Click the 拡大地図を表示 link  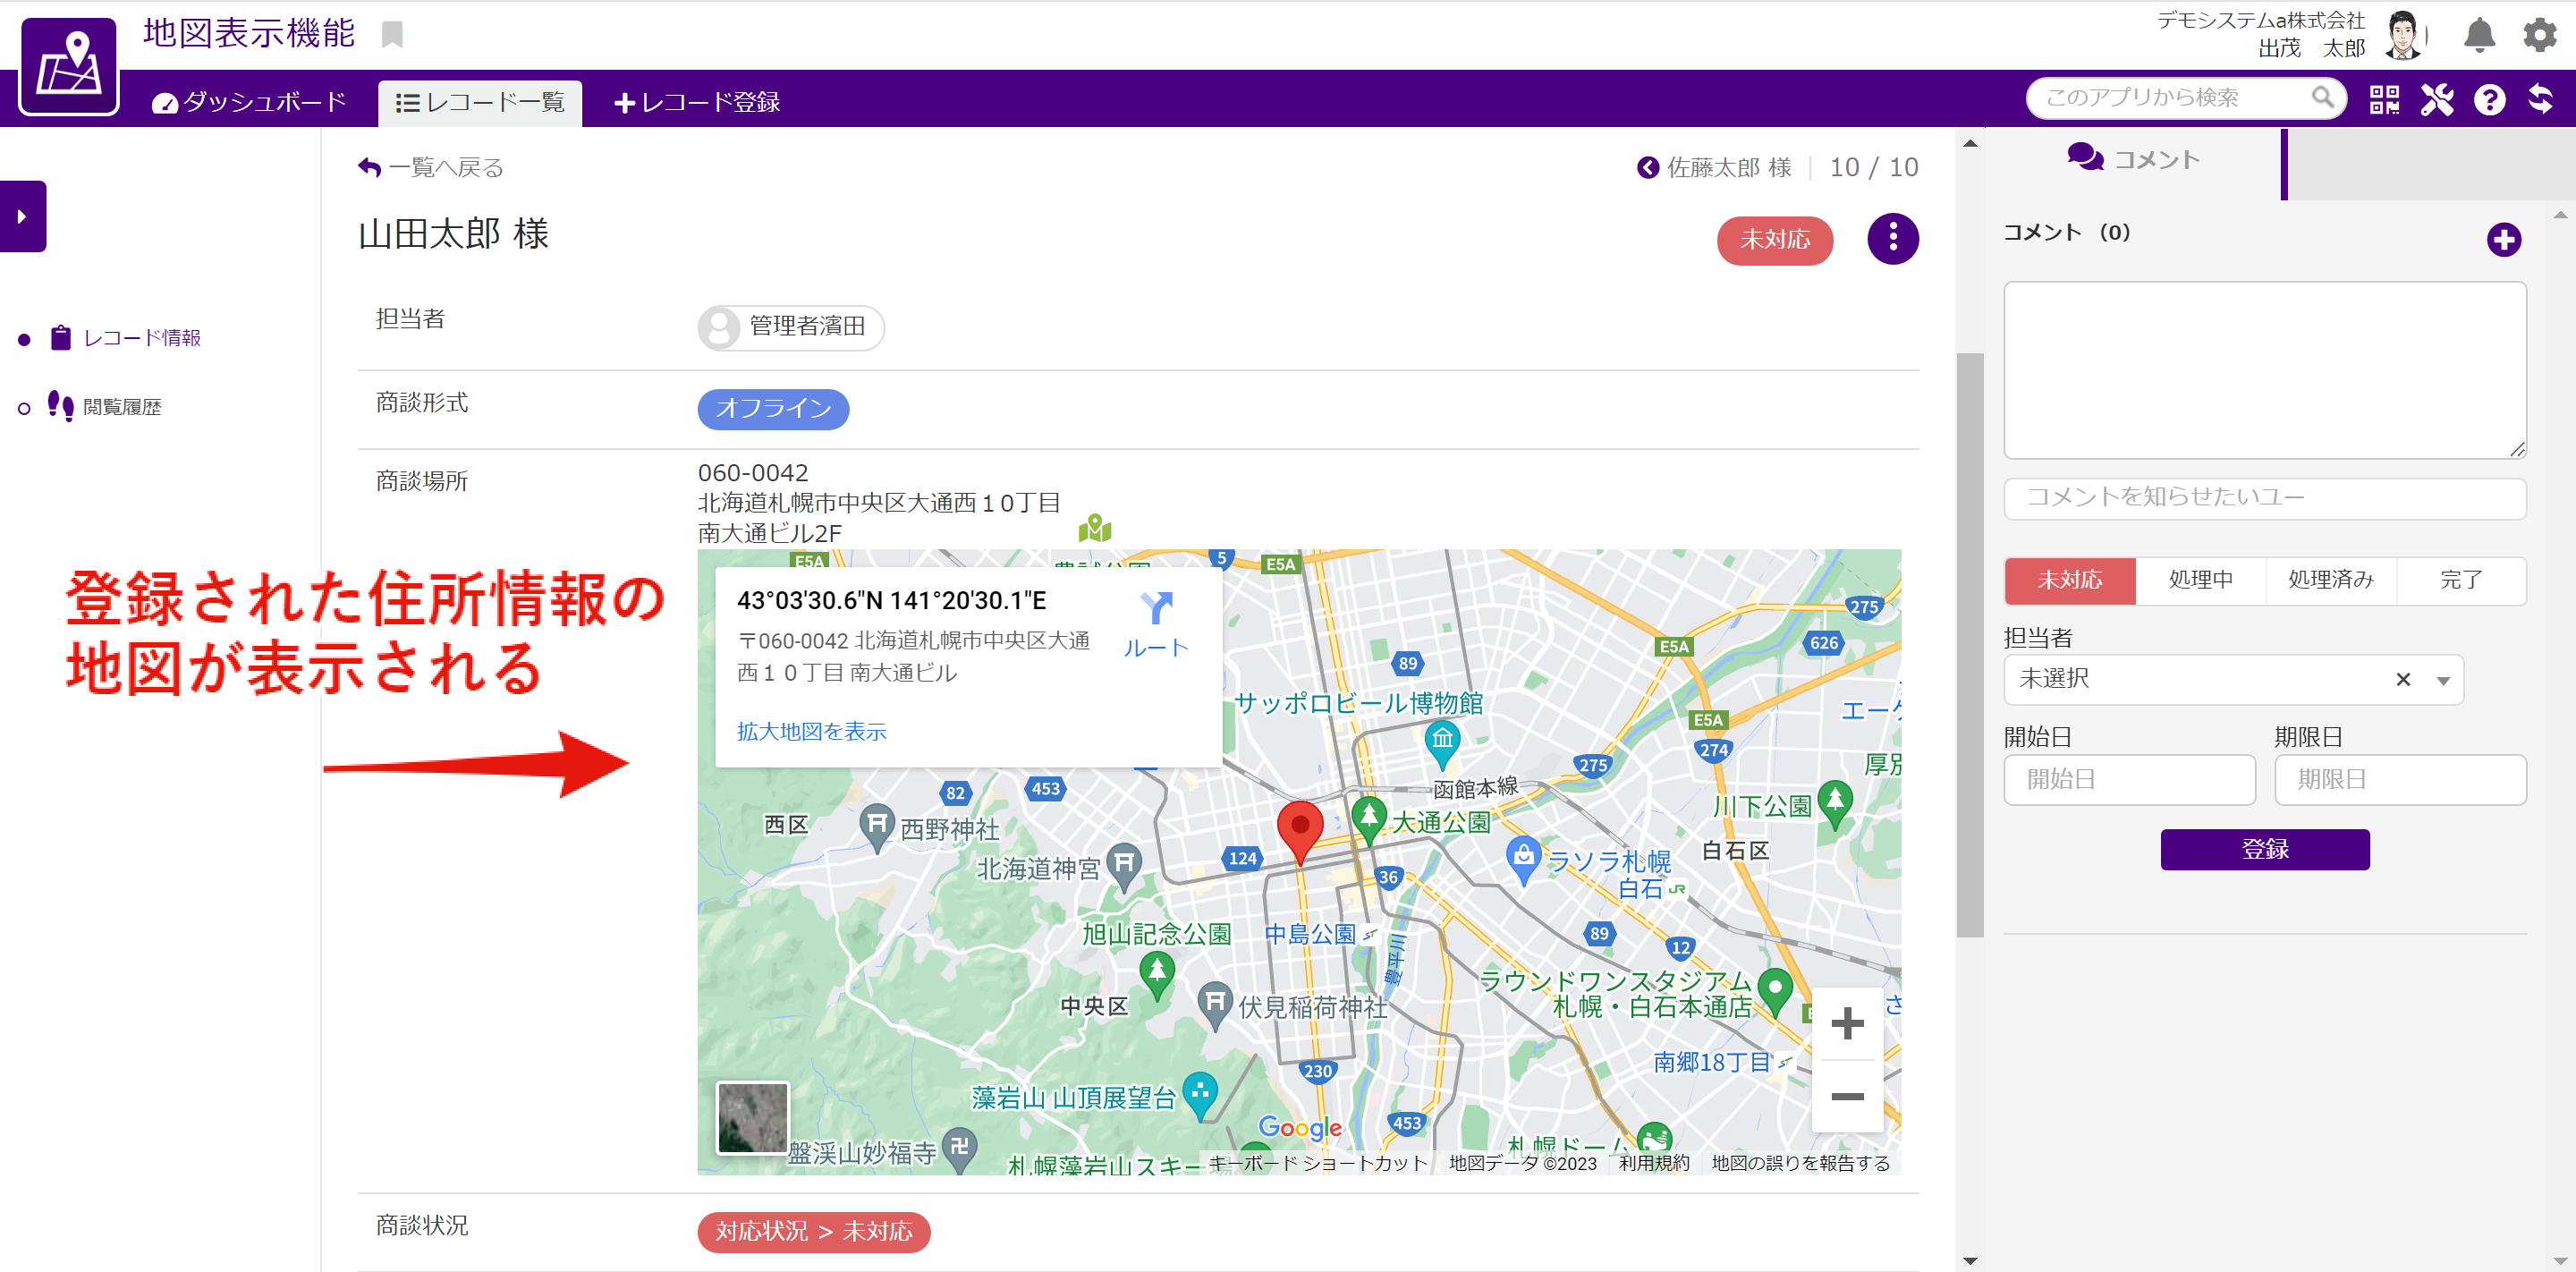811,732
